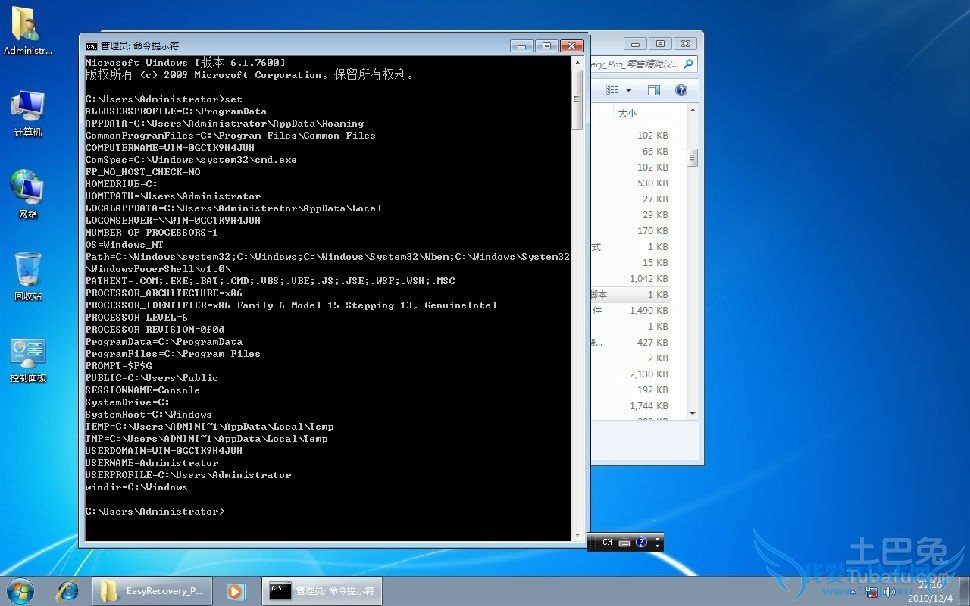The image size is (970, 606).
Task: Click the final C:\Users\Administrator> prompt line
Action: (155, 511)
